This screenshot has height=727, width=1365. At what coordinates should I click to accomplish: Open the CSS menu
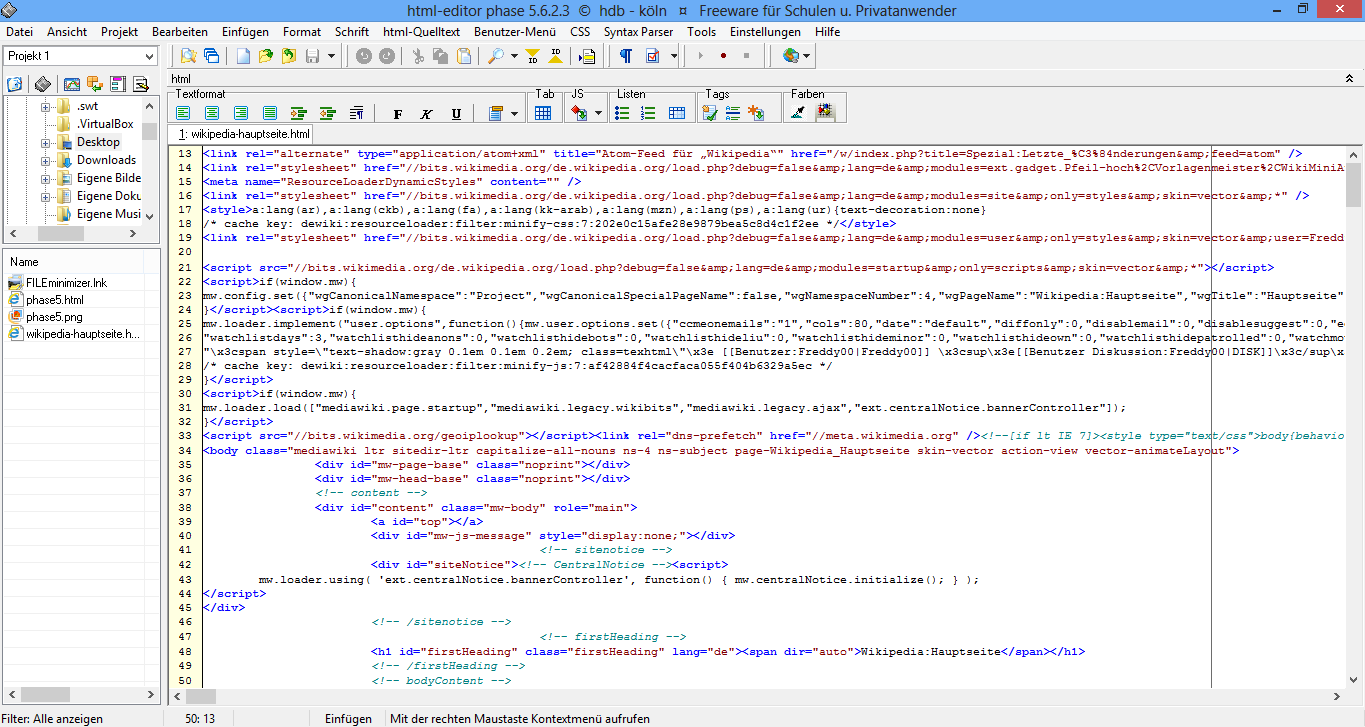580,32
